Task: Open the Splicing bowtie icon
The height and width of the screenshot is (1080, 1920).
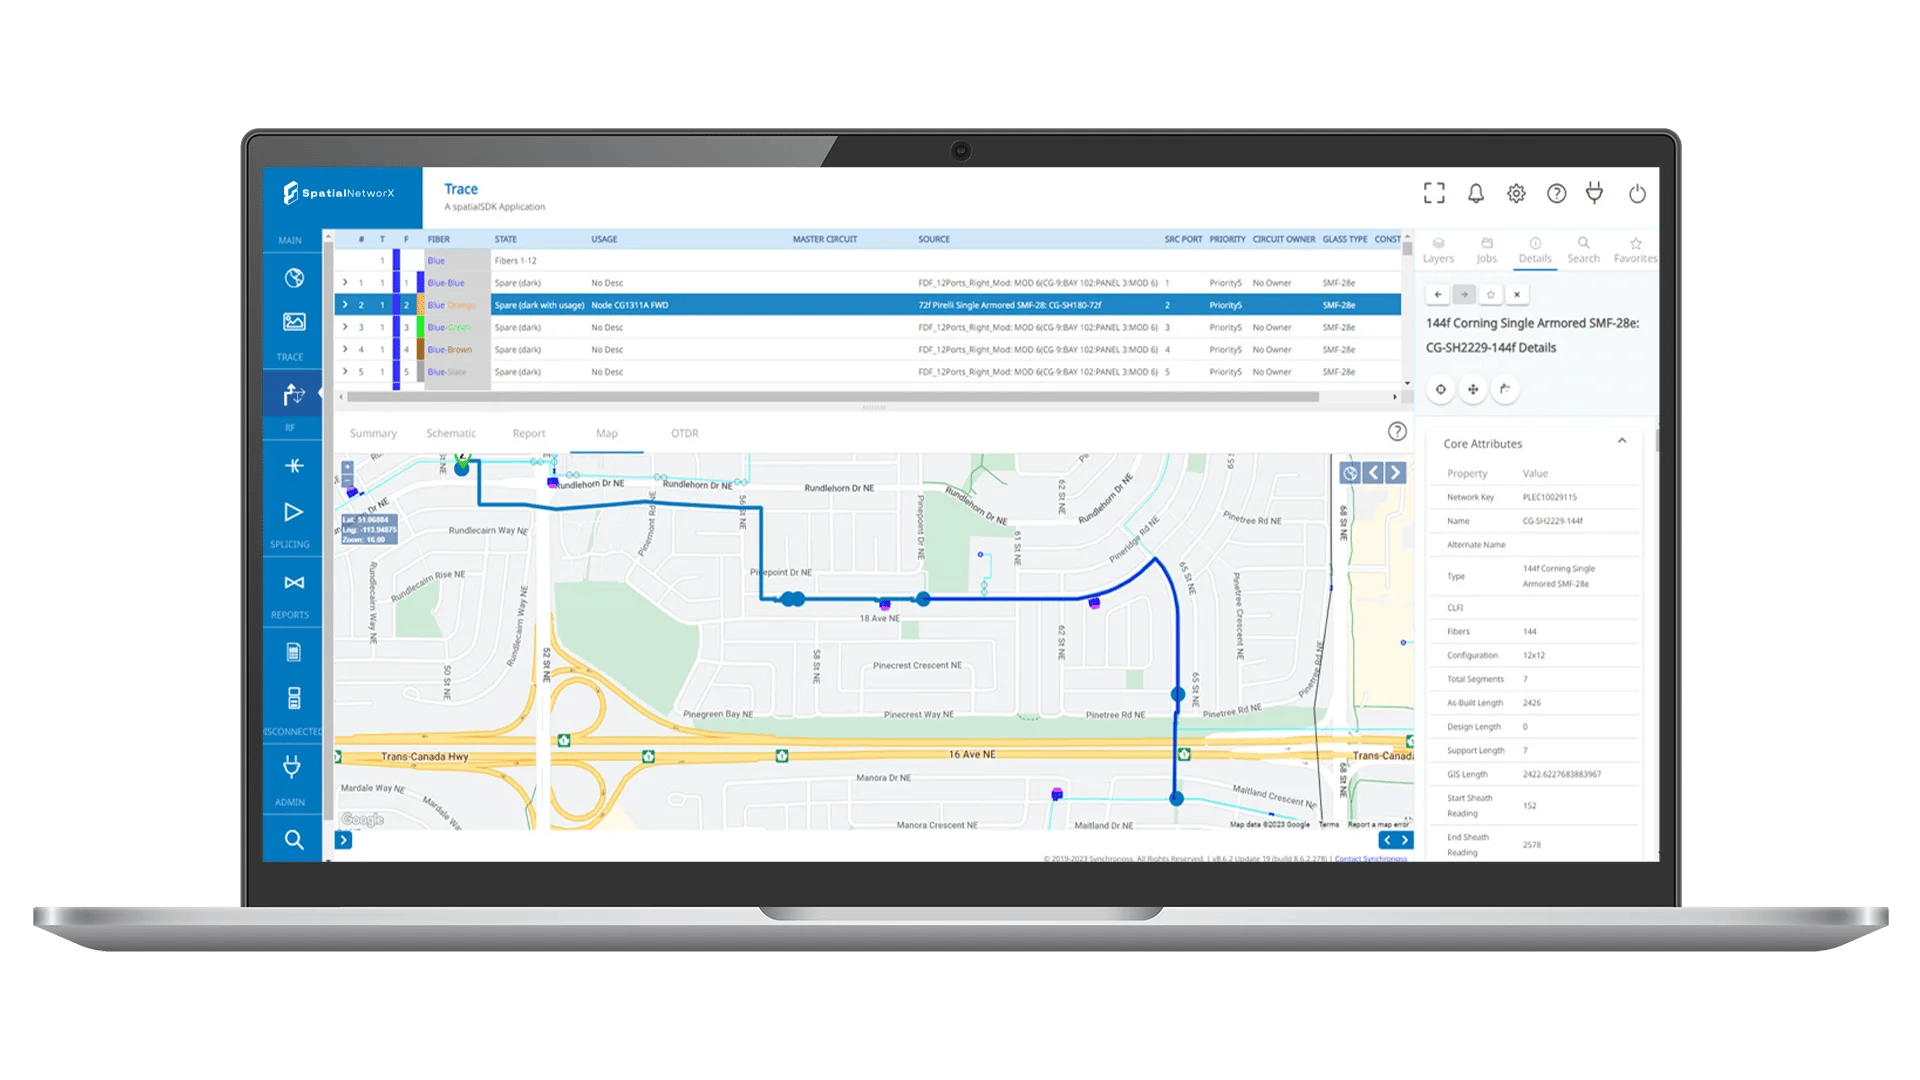Action: (294, 583)
